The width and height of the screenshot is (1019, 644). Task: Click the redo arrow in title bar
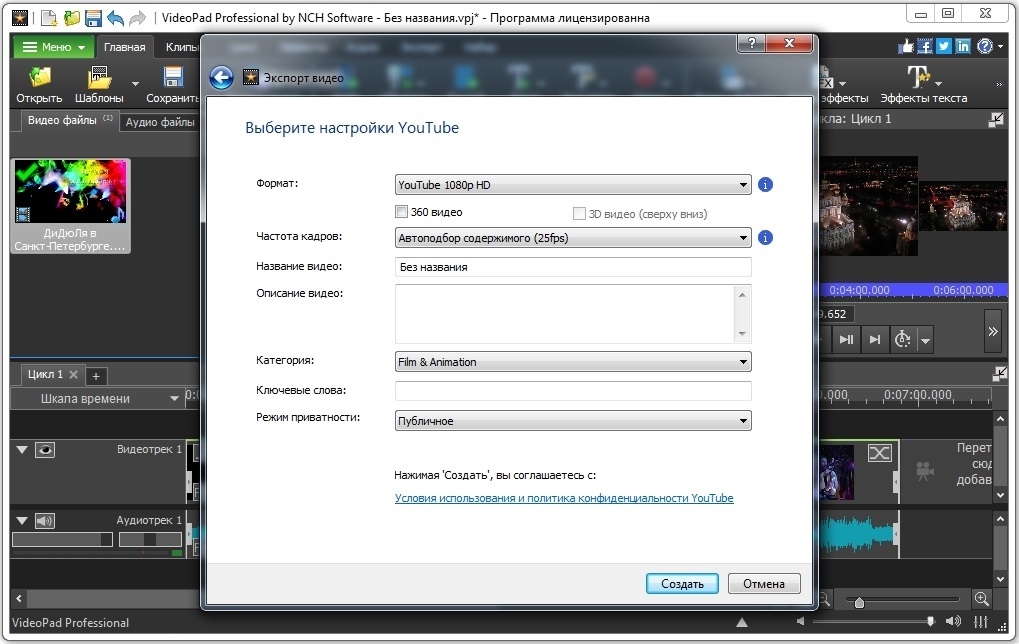tap(137, 18)
